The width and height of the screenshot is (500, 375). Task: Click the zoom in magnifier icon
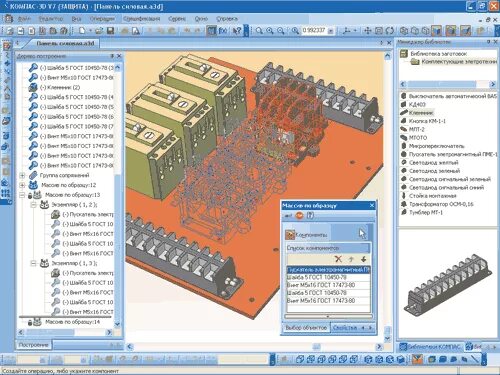pos(270,31)
